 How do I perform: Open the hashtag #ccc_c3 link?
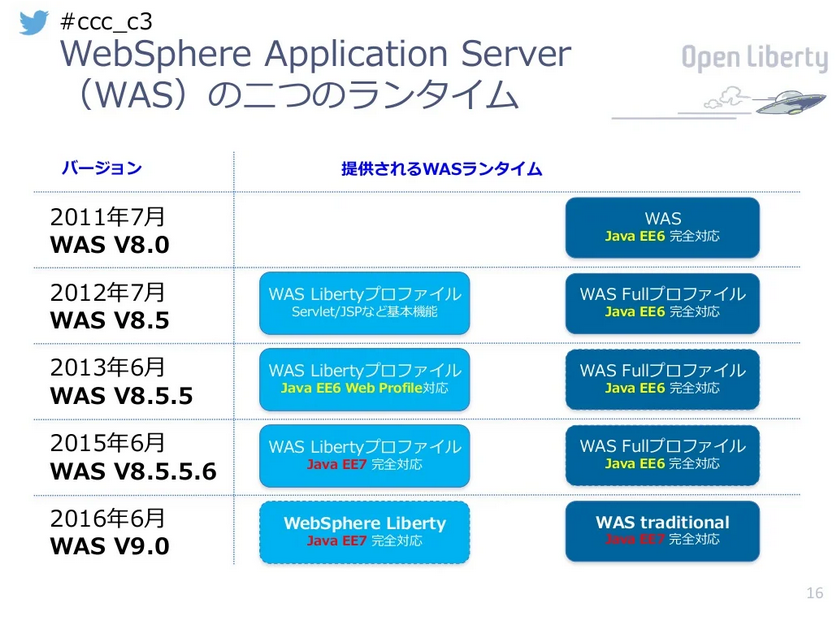click(103, 22)
